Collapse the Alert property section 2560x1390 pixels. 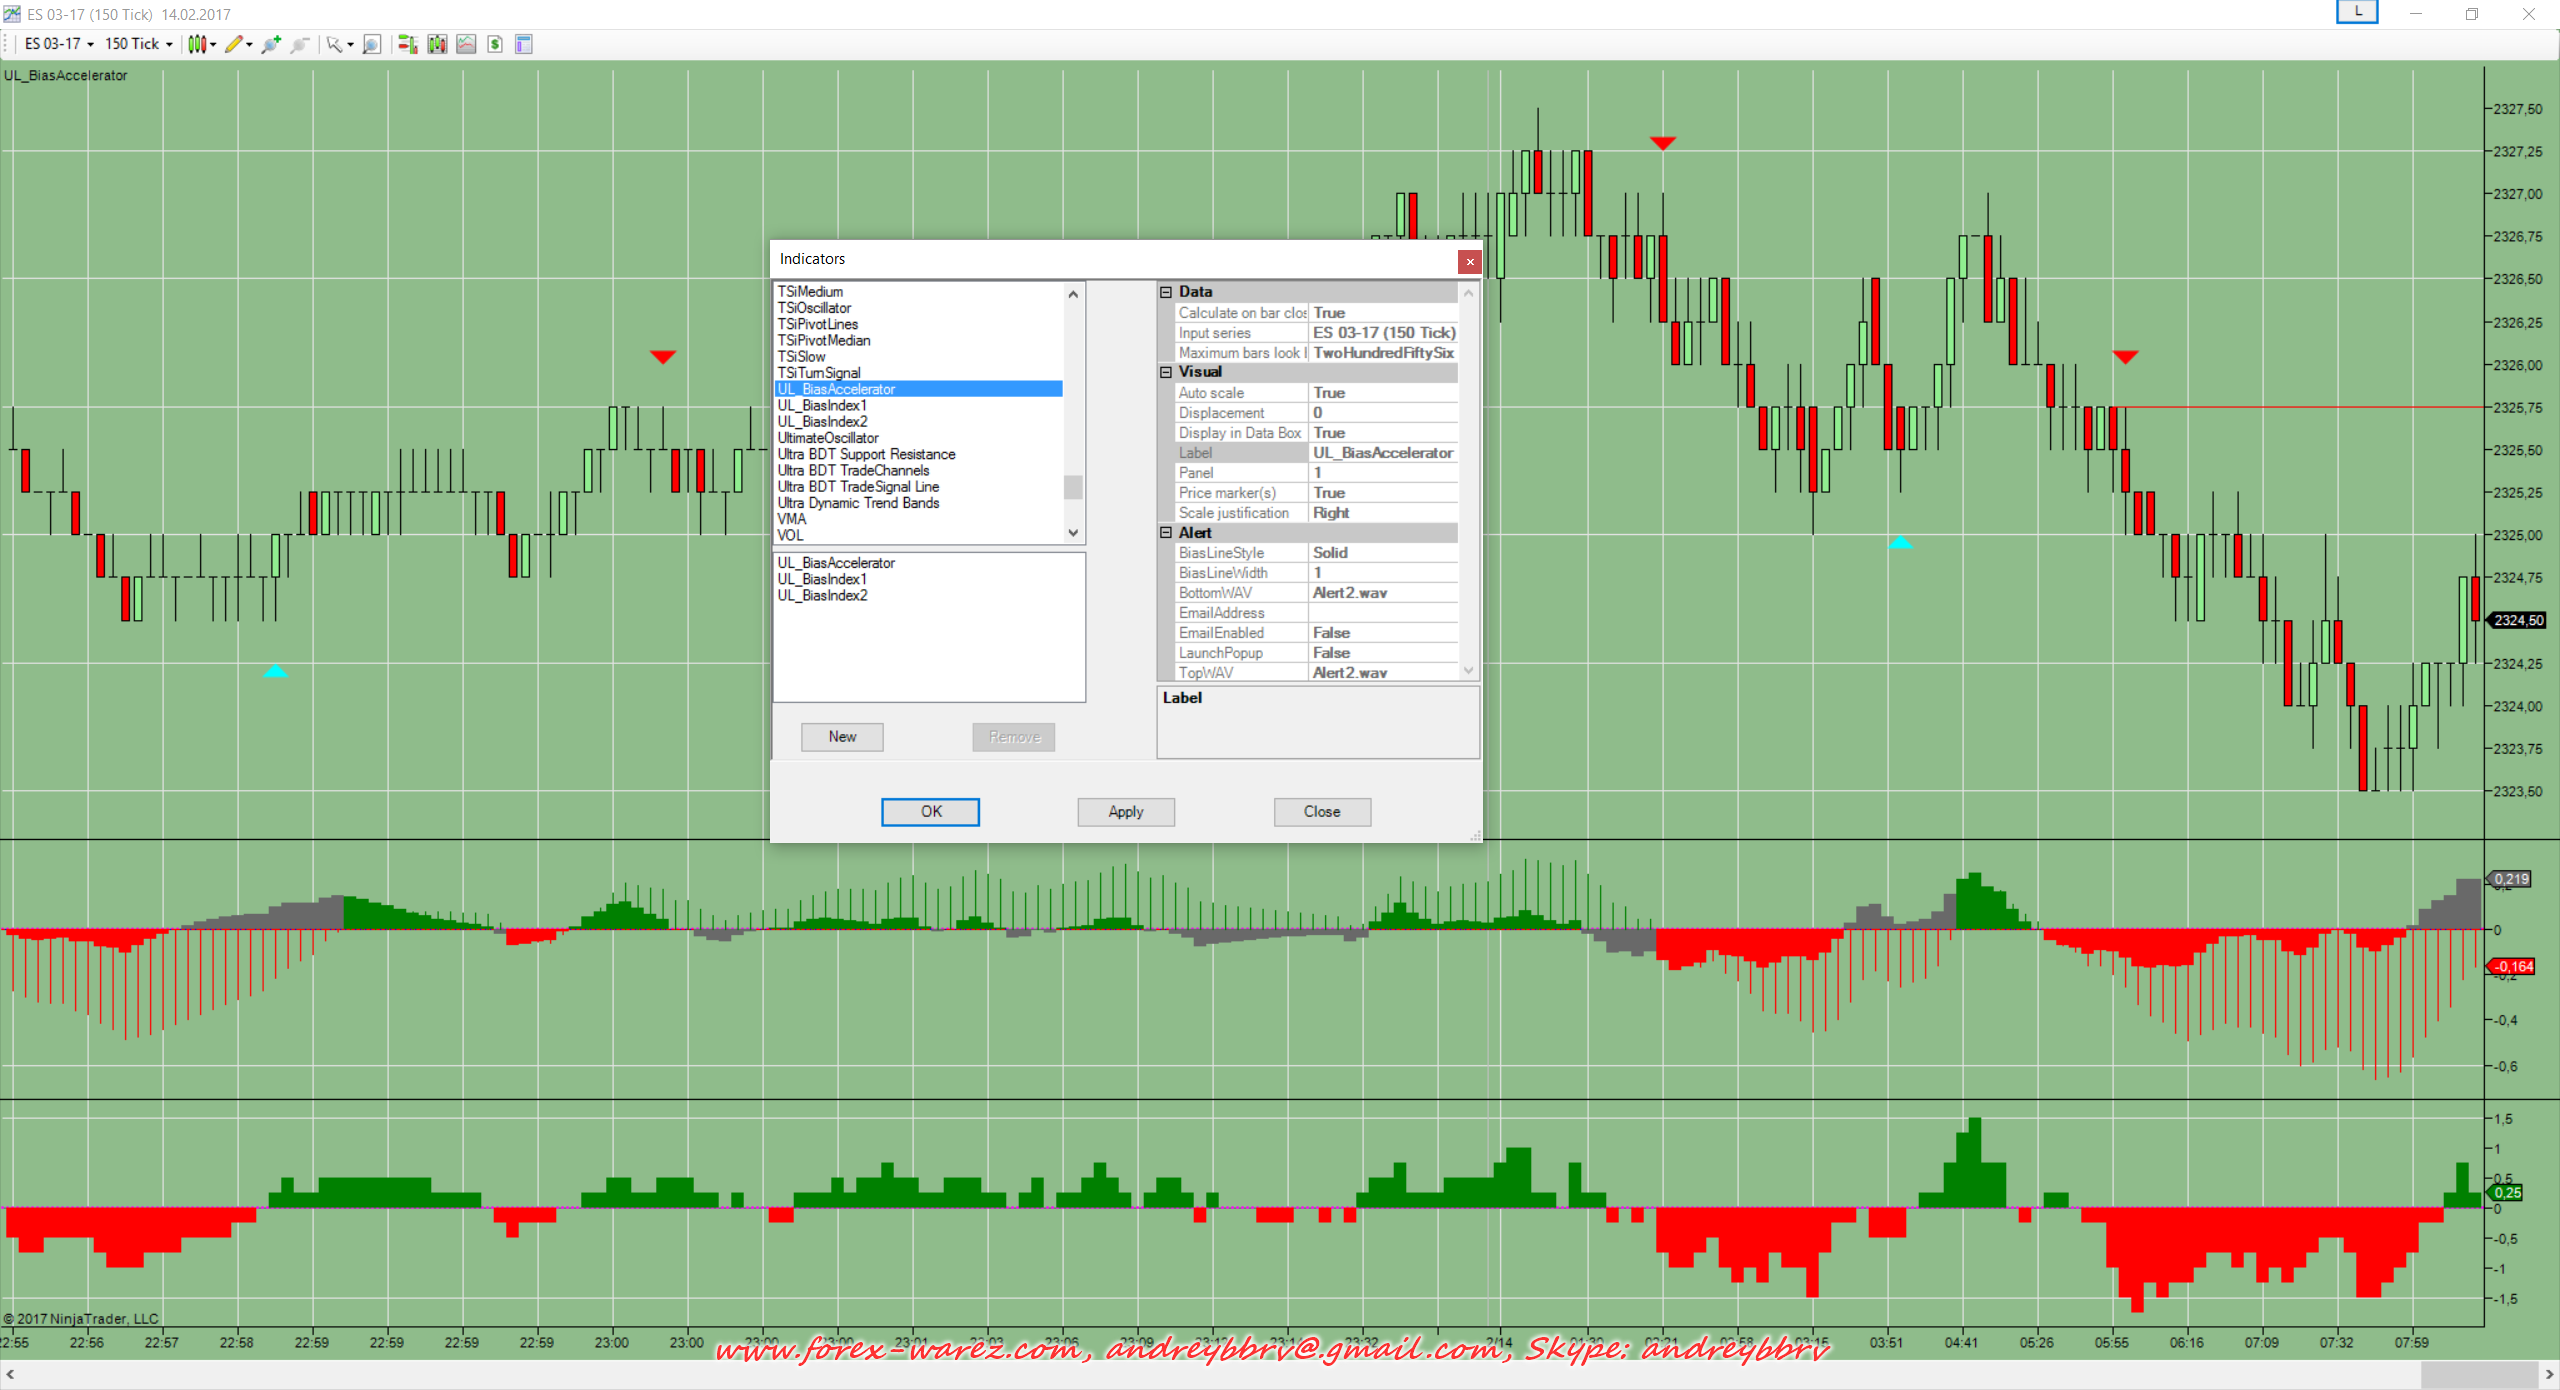tap(1166, 533)
